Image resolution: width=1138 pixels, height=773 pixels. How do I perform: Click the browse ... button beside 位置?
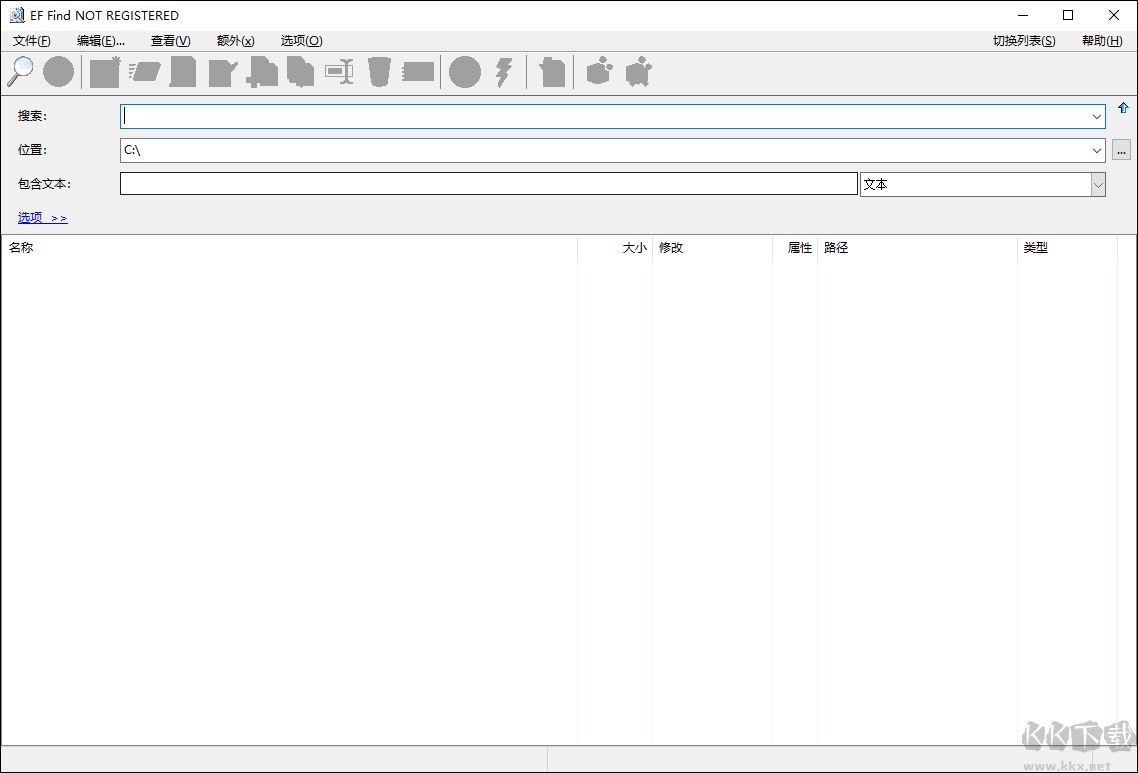click(1121, 151)
